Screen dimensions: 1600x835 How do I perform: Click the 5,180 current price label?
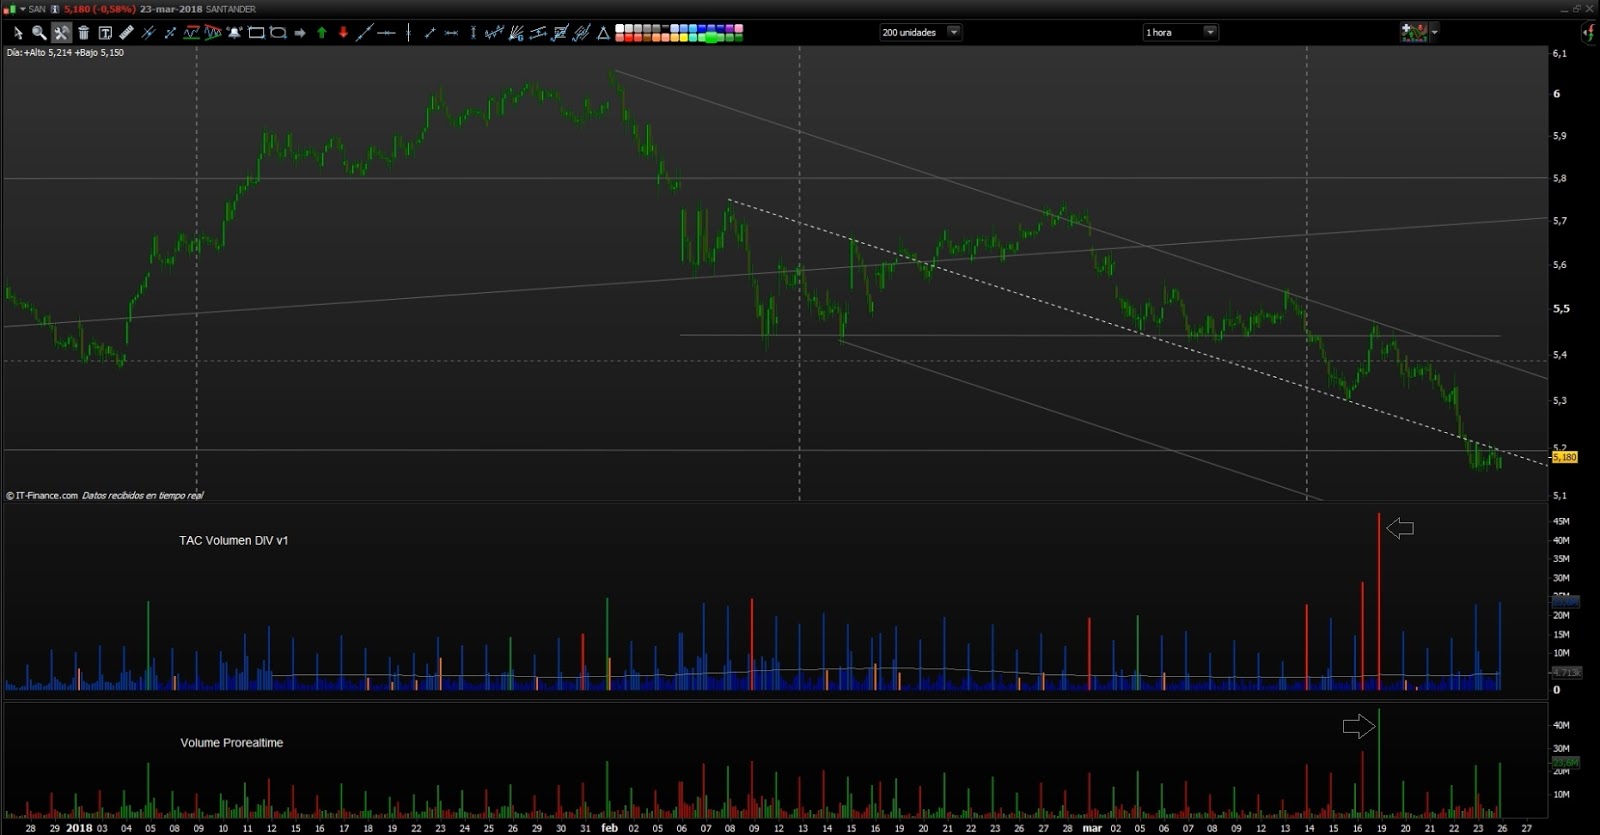point(1564,457)
